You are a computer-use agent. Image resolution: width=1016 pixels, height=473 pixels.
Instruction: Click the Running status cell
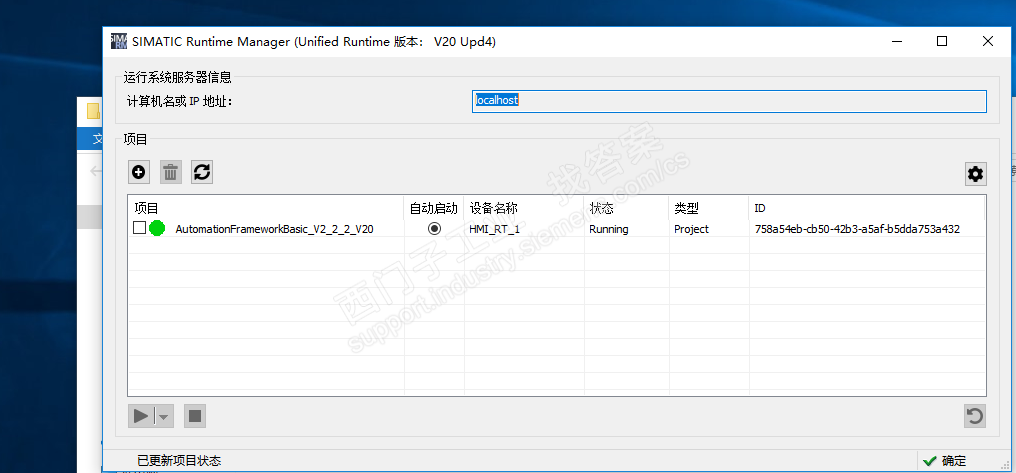pyautogui.click(x=608, y=229)
